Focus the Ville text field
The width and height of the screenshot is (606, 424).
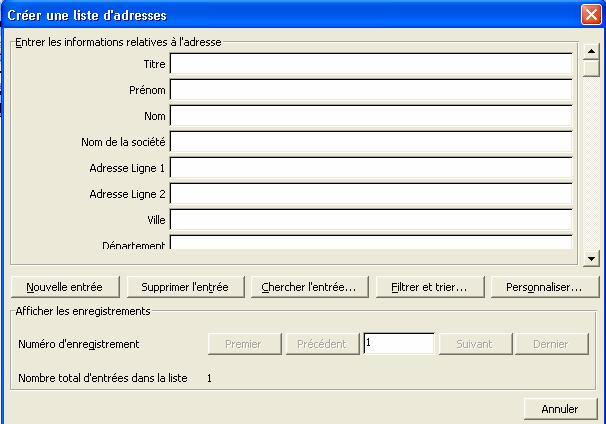point(370,220)
